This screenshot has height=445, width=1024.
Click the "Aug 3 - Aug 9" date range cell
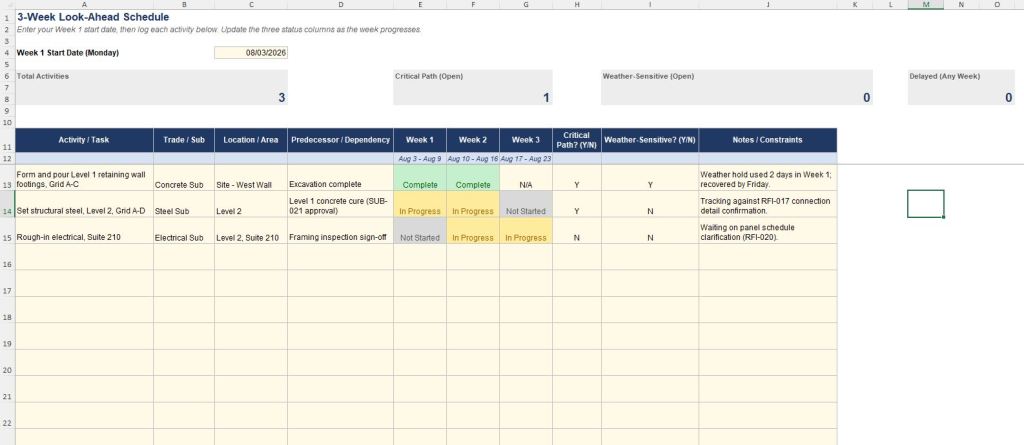click(x=420, y=159)
